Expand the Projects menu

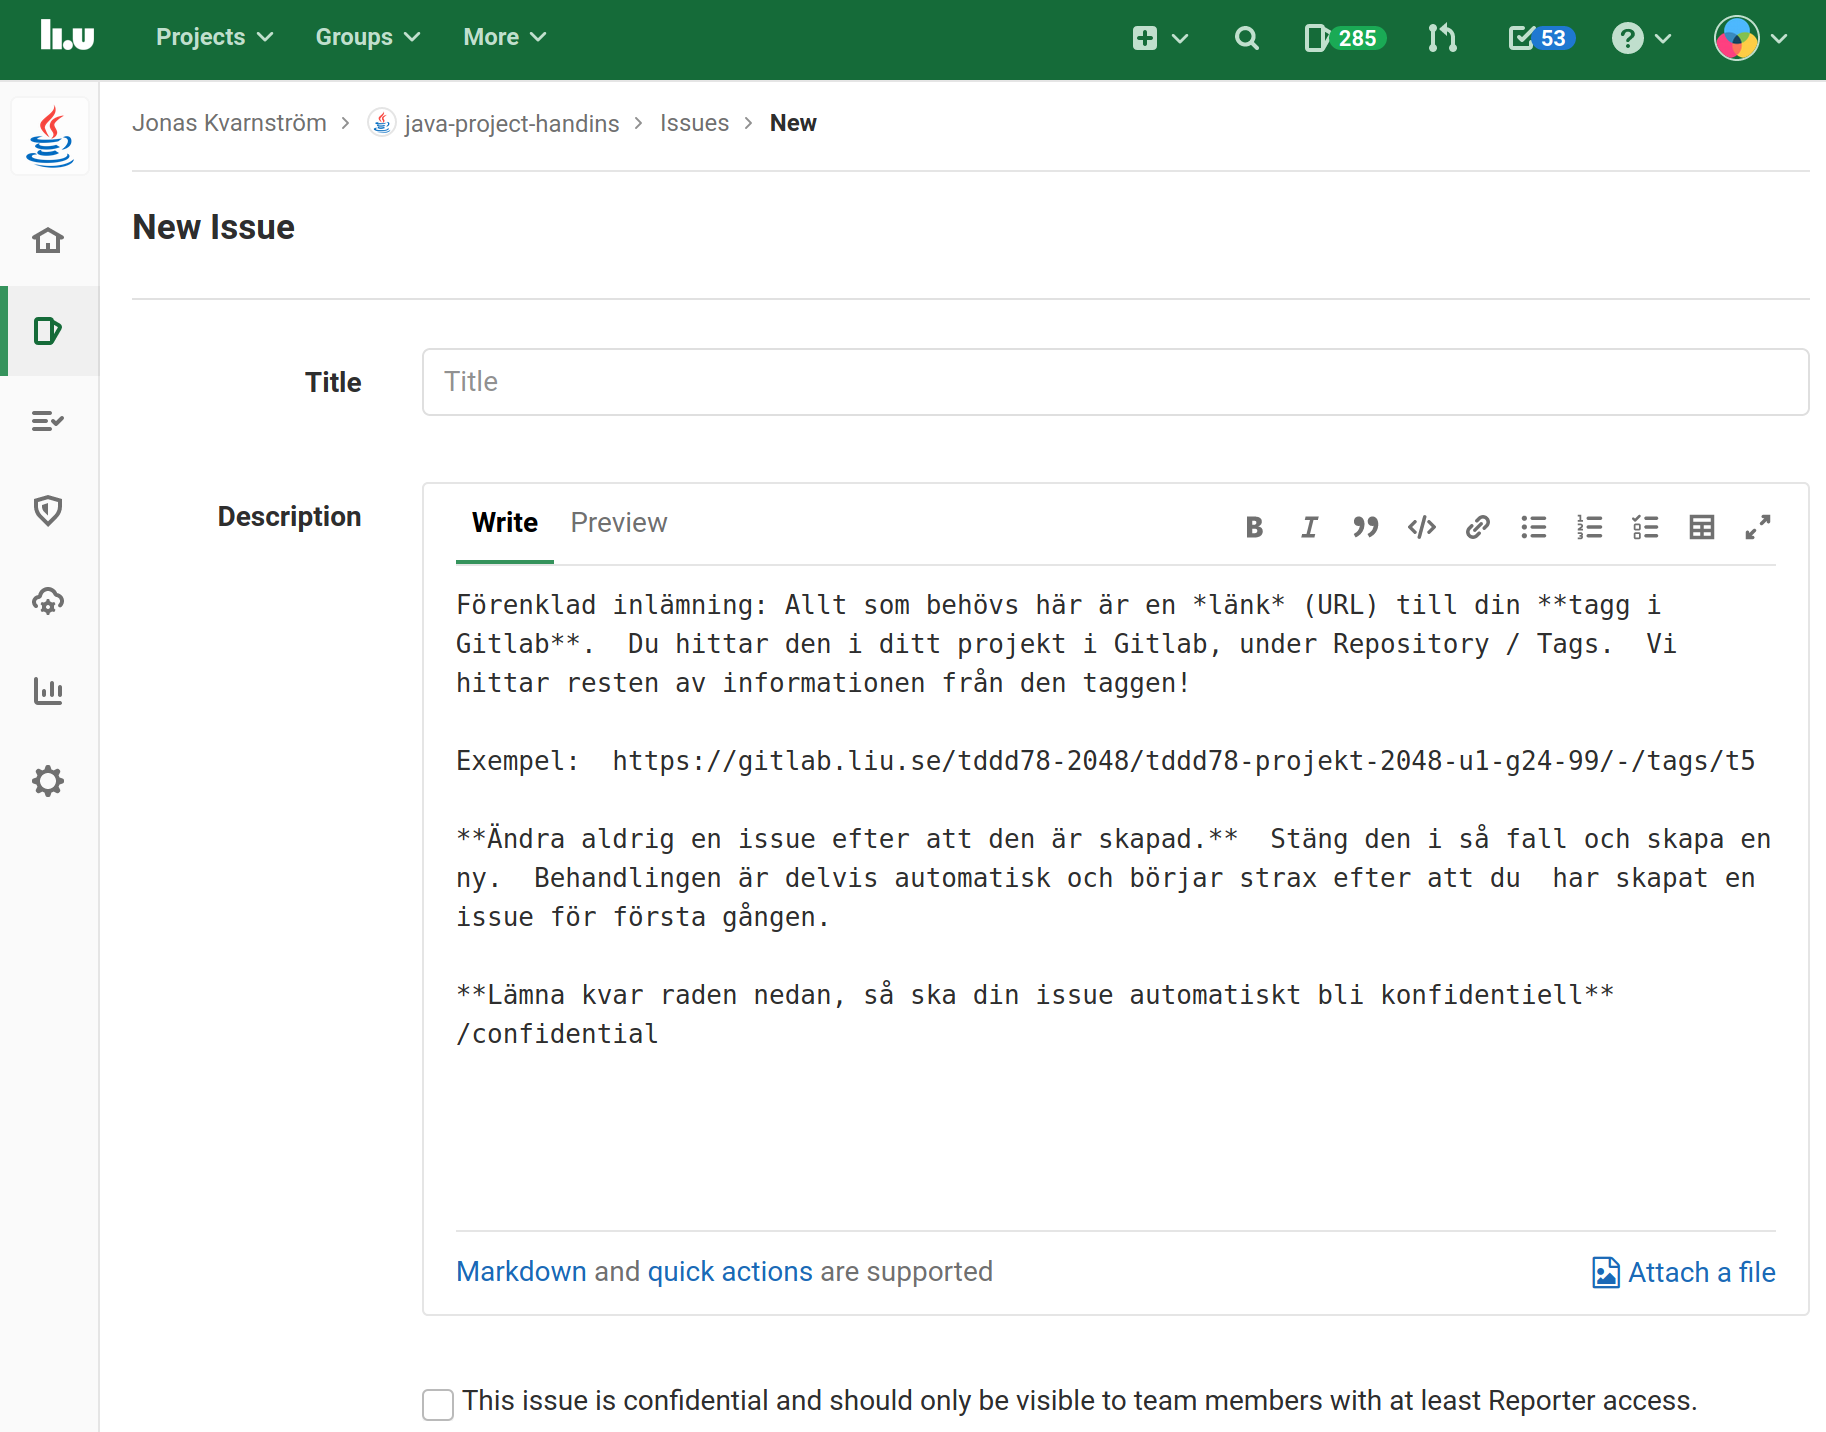pyautogui.click(x=214, y=37)
